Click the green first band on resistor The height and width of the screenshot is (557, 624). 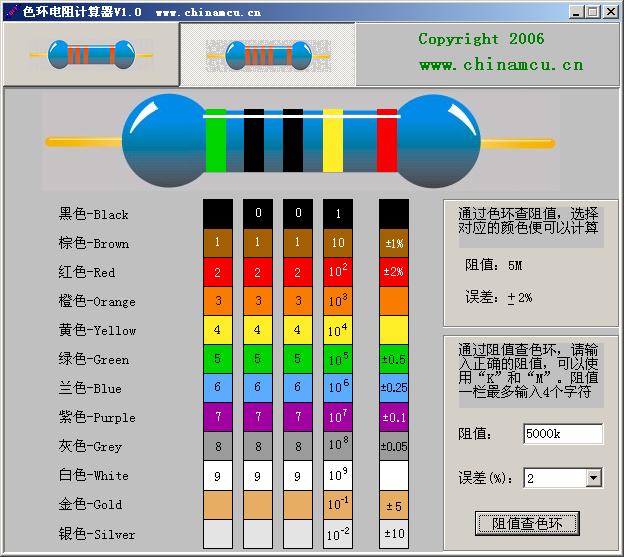216,140
